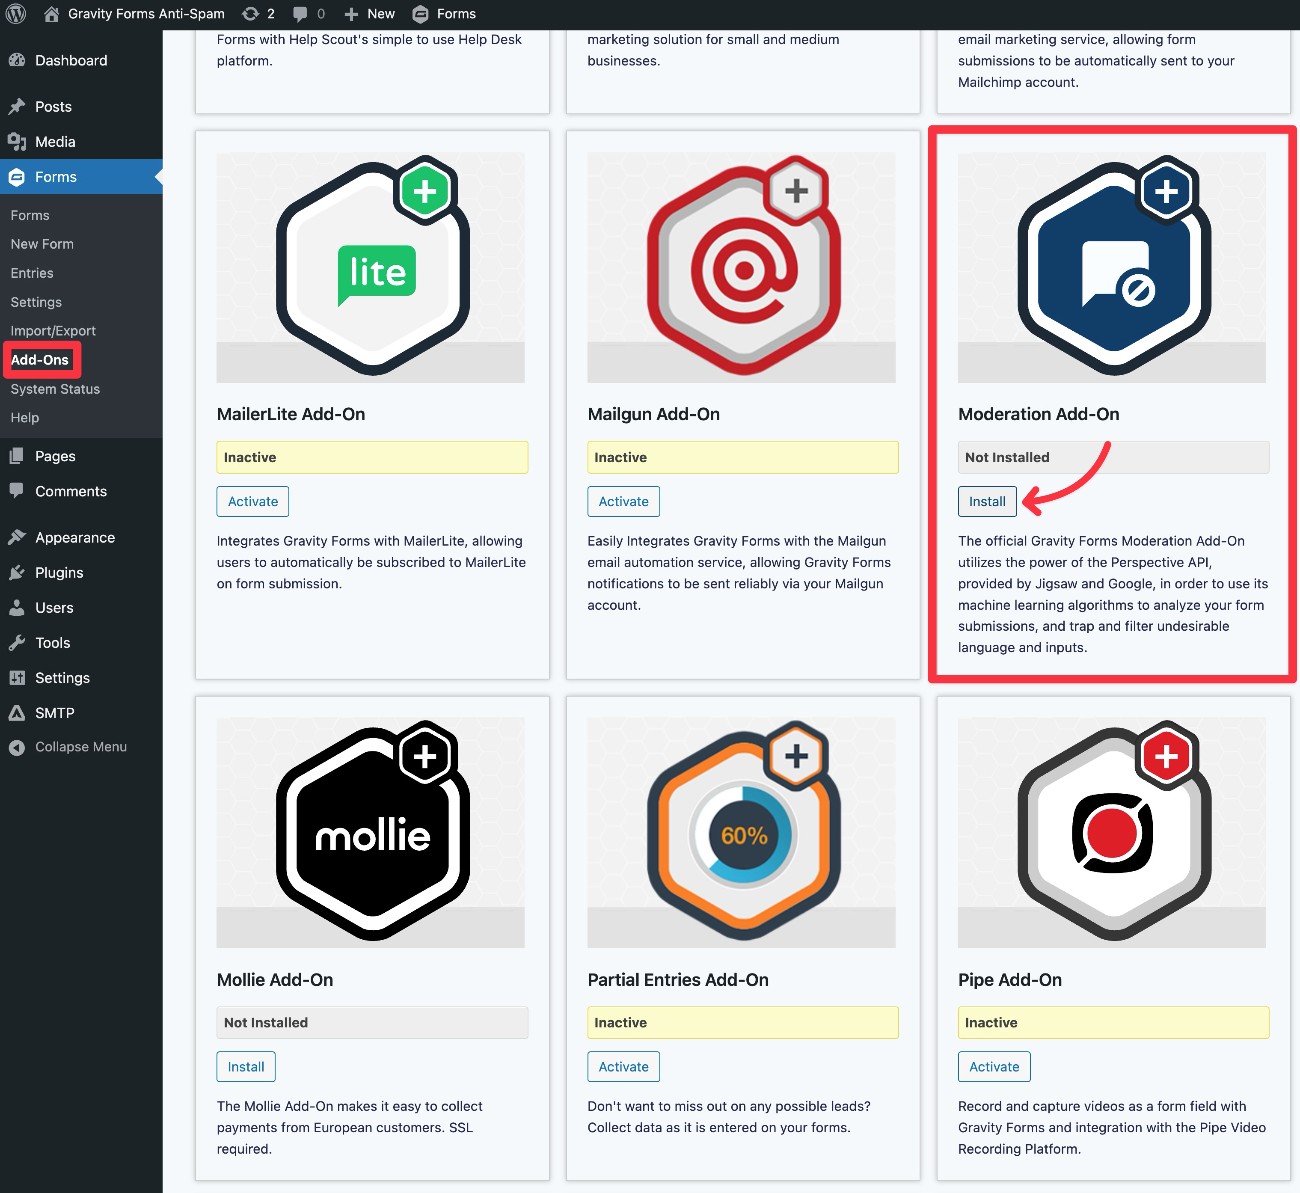Viewport: 1300px width, 1193px height.
Task: Select the Media icon in the sidebar
Action: pos(17,141)
